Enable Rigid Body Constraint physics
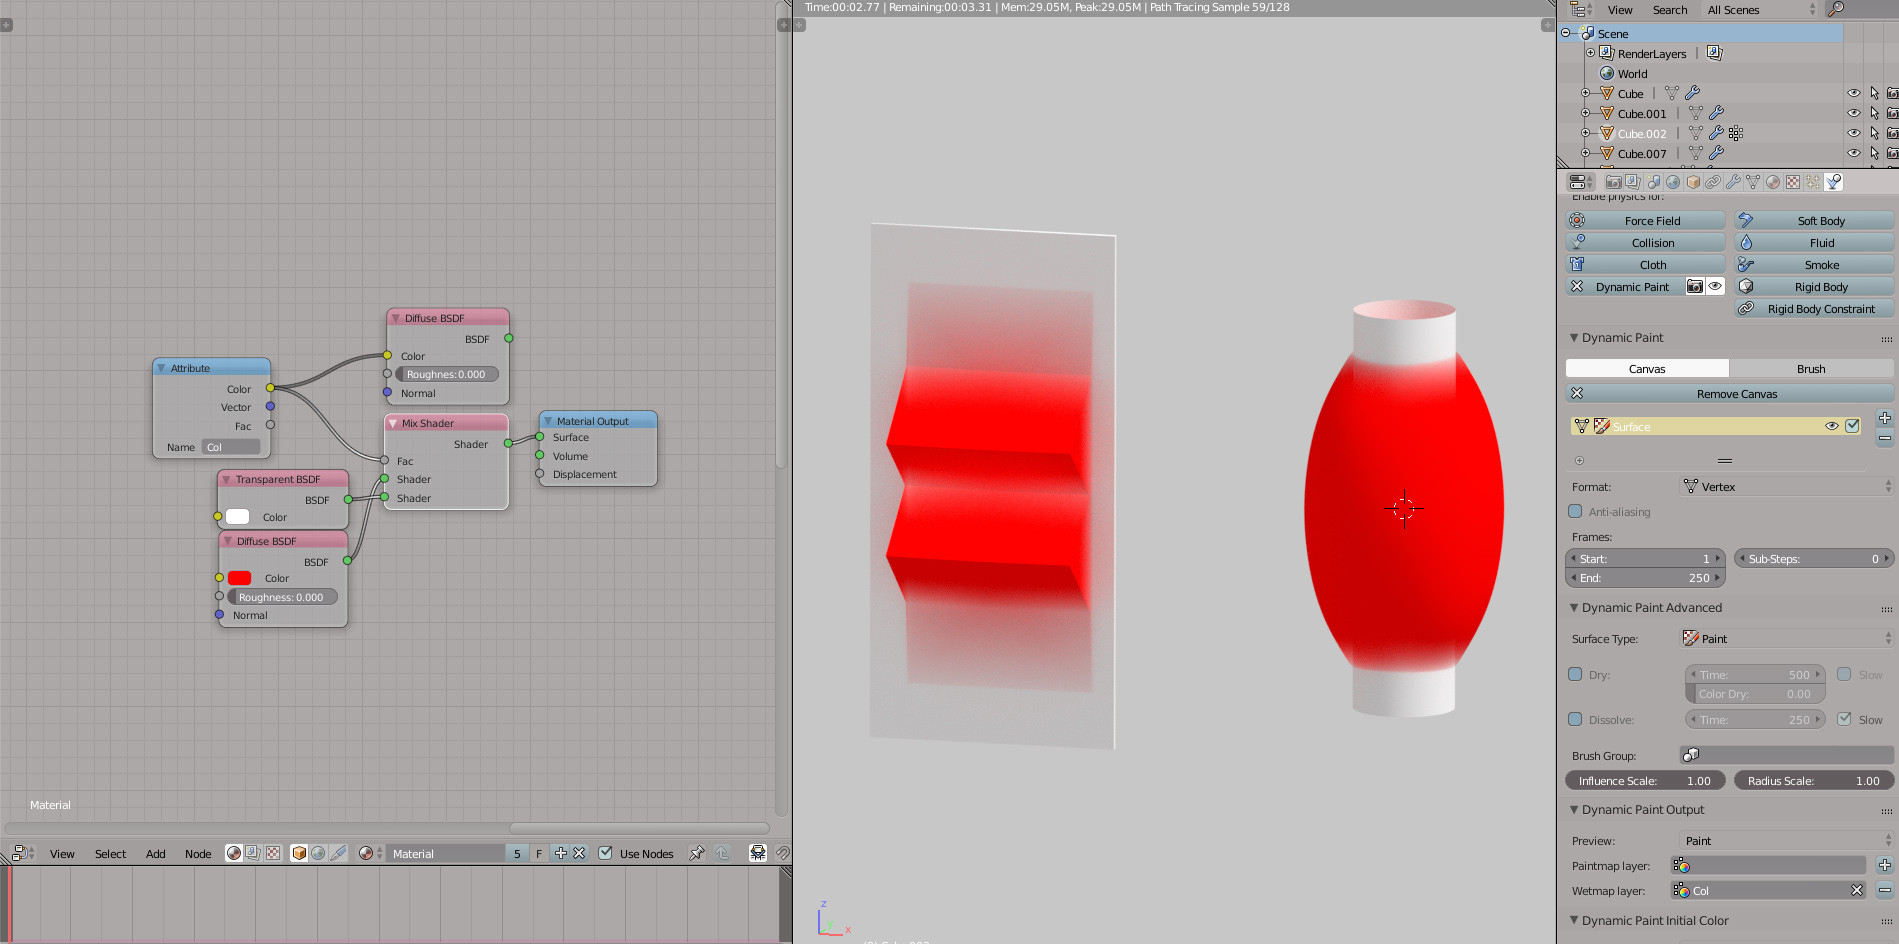This screenshot has height=944, width=1899. [x=1814, y=309]
